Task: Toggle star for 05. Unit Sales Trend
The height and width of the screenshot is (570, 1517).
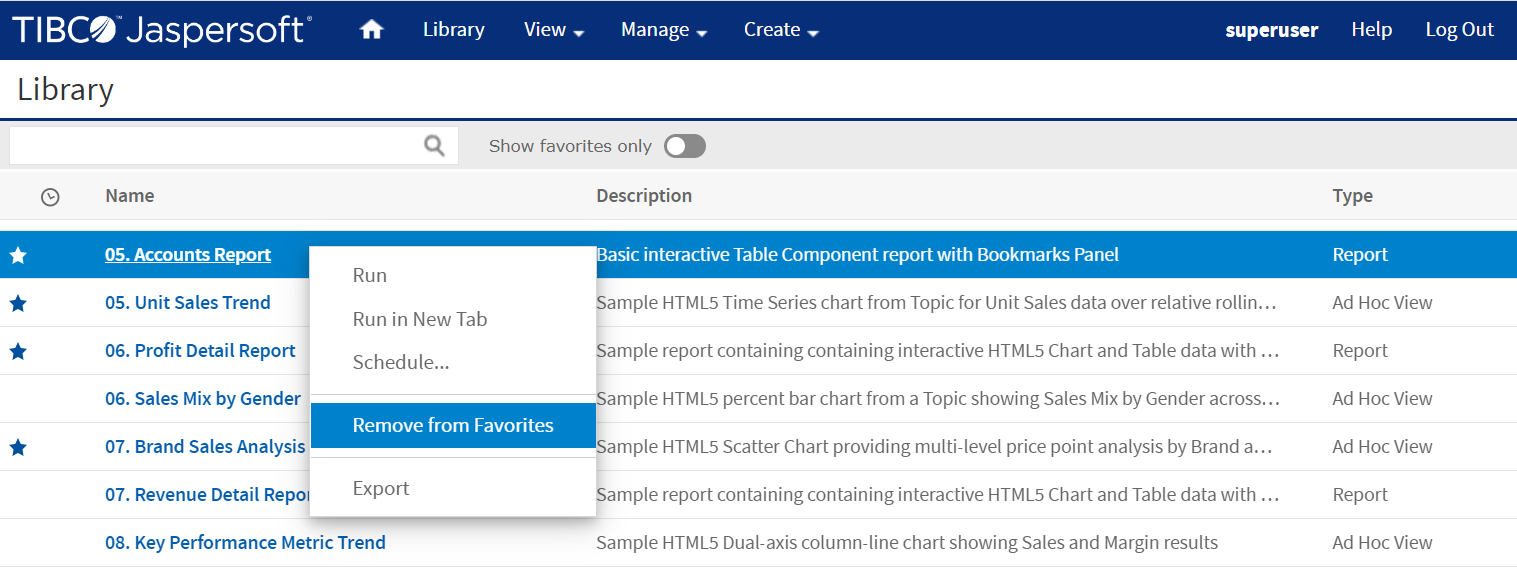Action: tap(18, 304)
